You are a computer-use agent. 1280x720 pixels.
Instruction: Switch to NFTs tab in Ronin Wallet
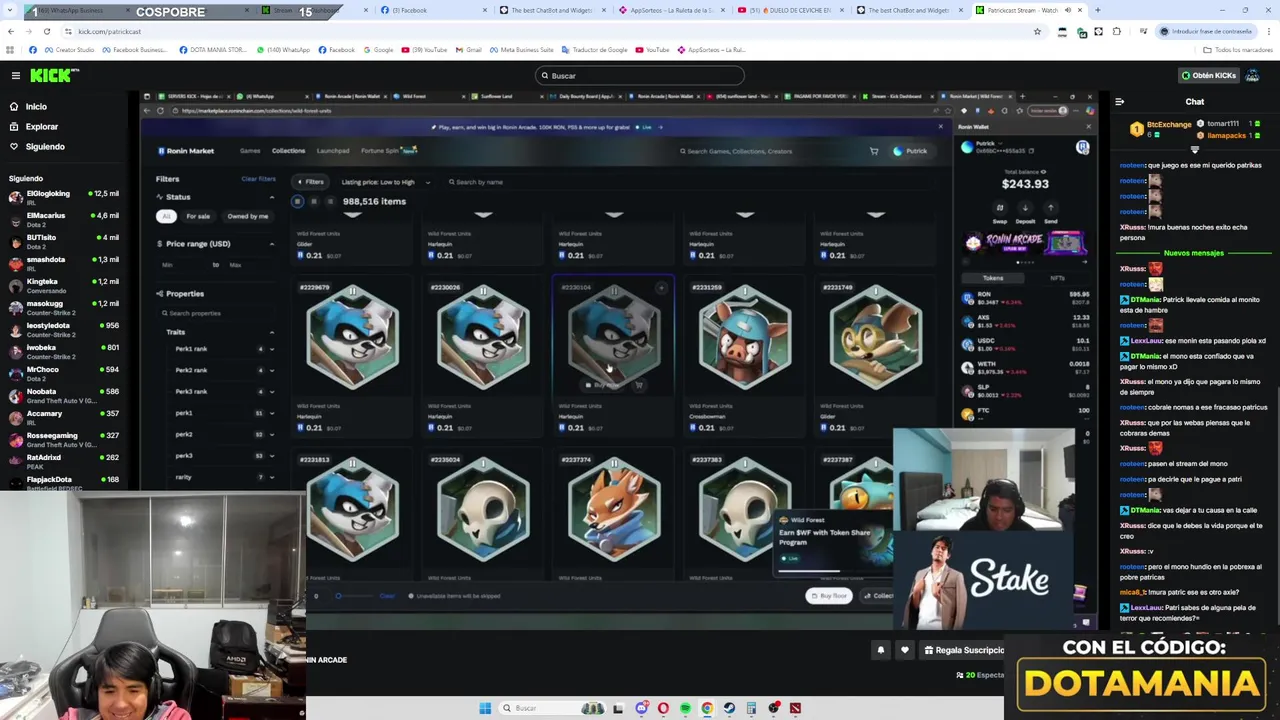tap(1057, 278)
